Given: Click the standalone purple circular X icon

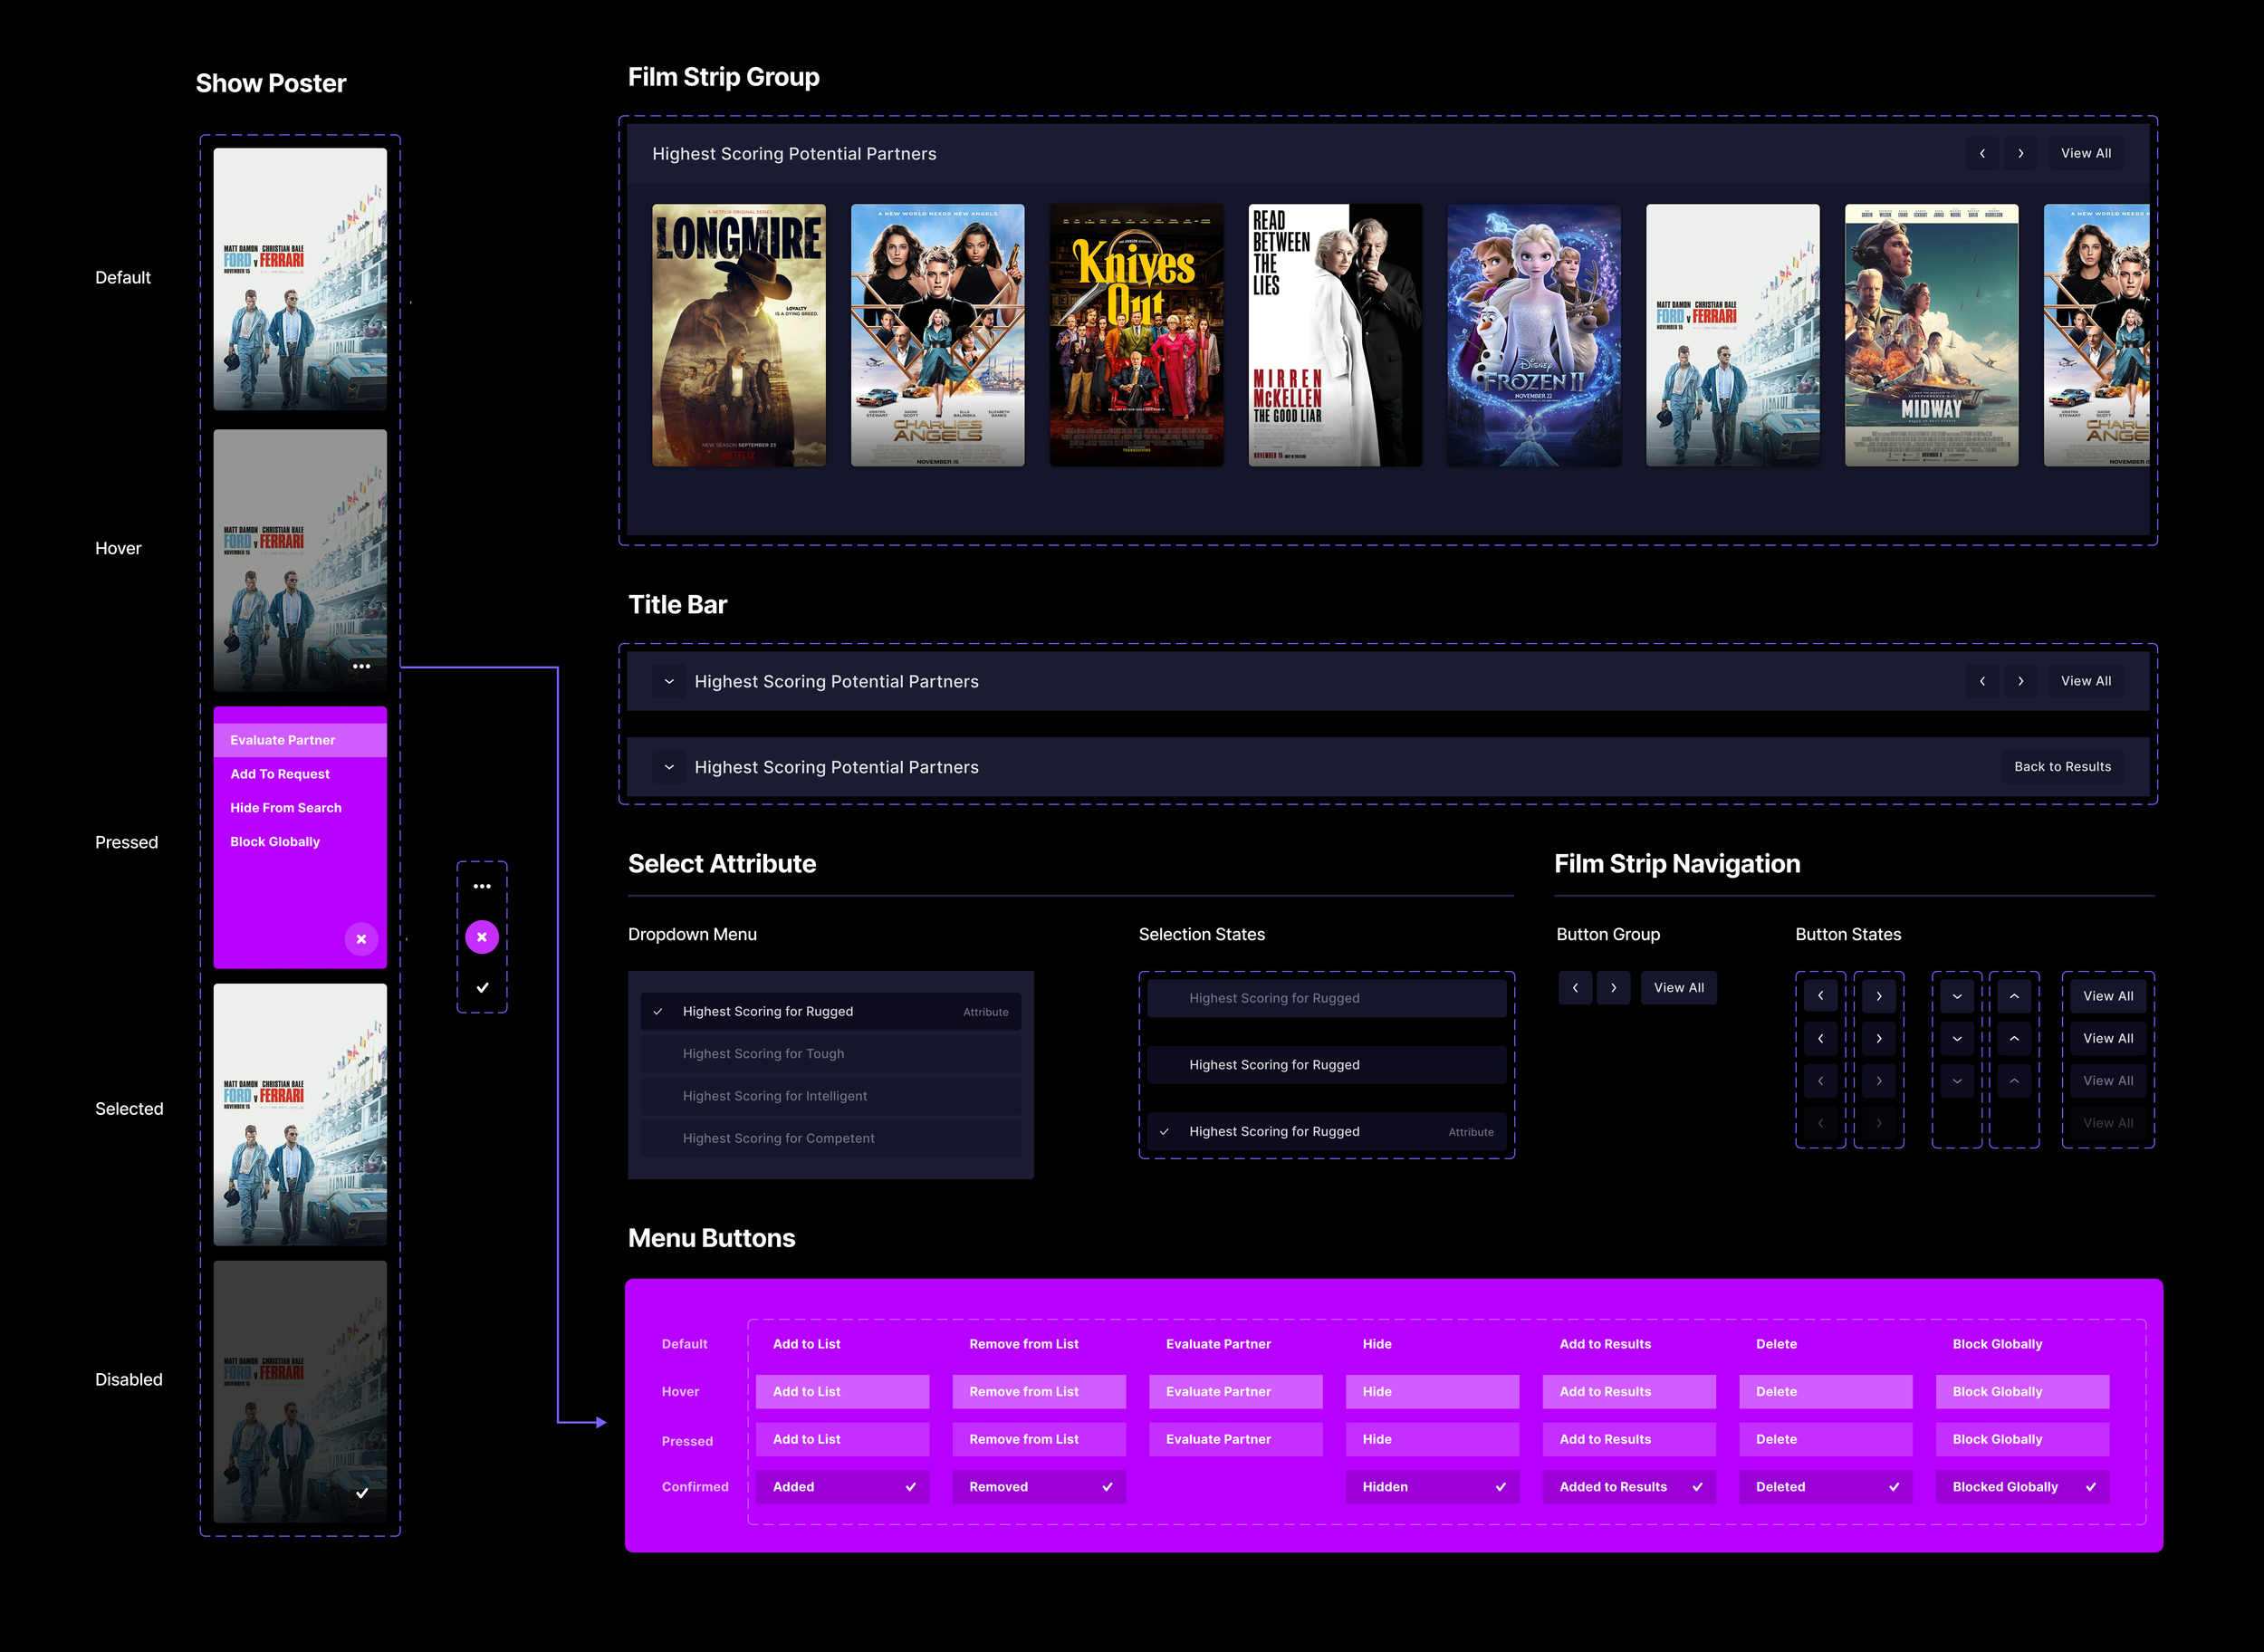Looking at the screenshot, I should click(482, 937).
